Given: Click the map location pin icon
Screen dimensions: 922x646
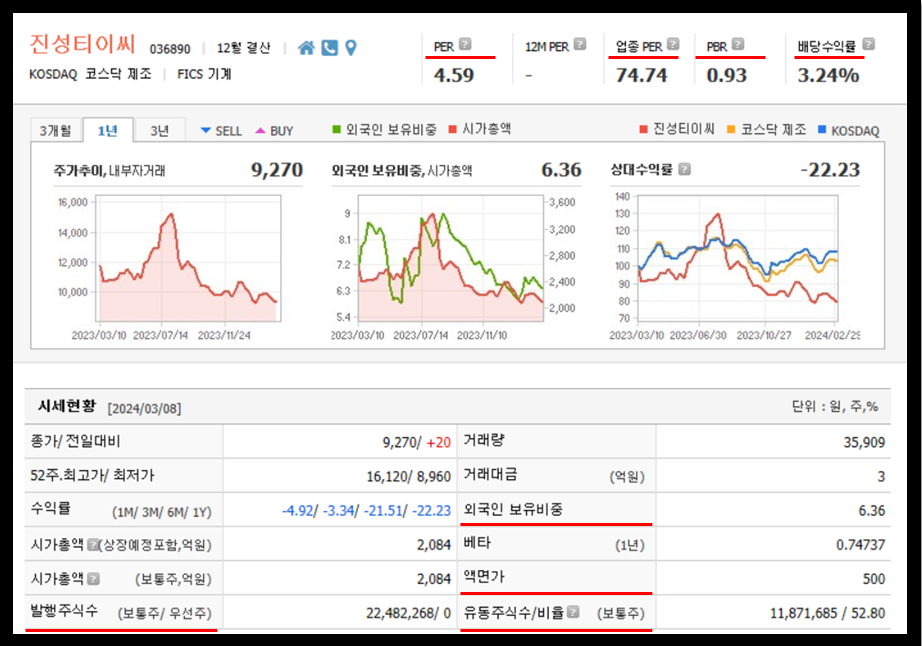Looking at the screenshot, I should click(x=351, y=48).
